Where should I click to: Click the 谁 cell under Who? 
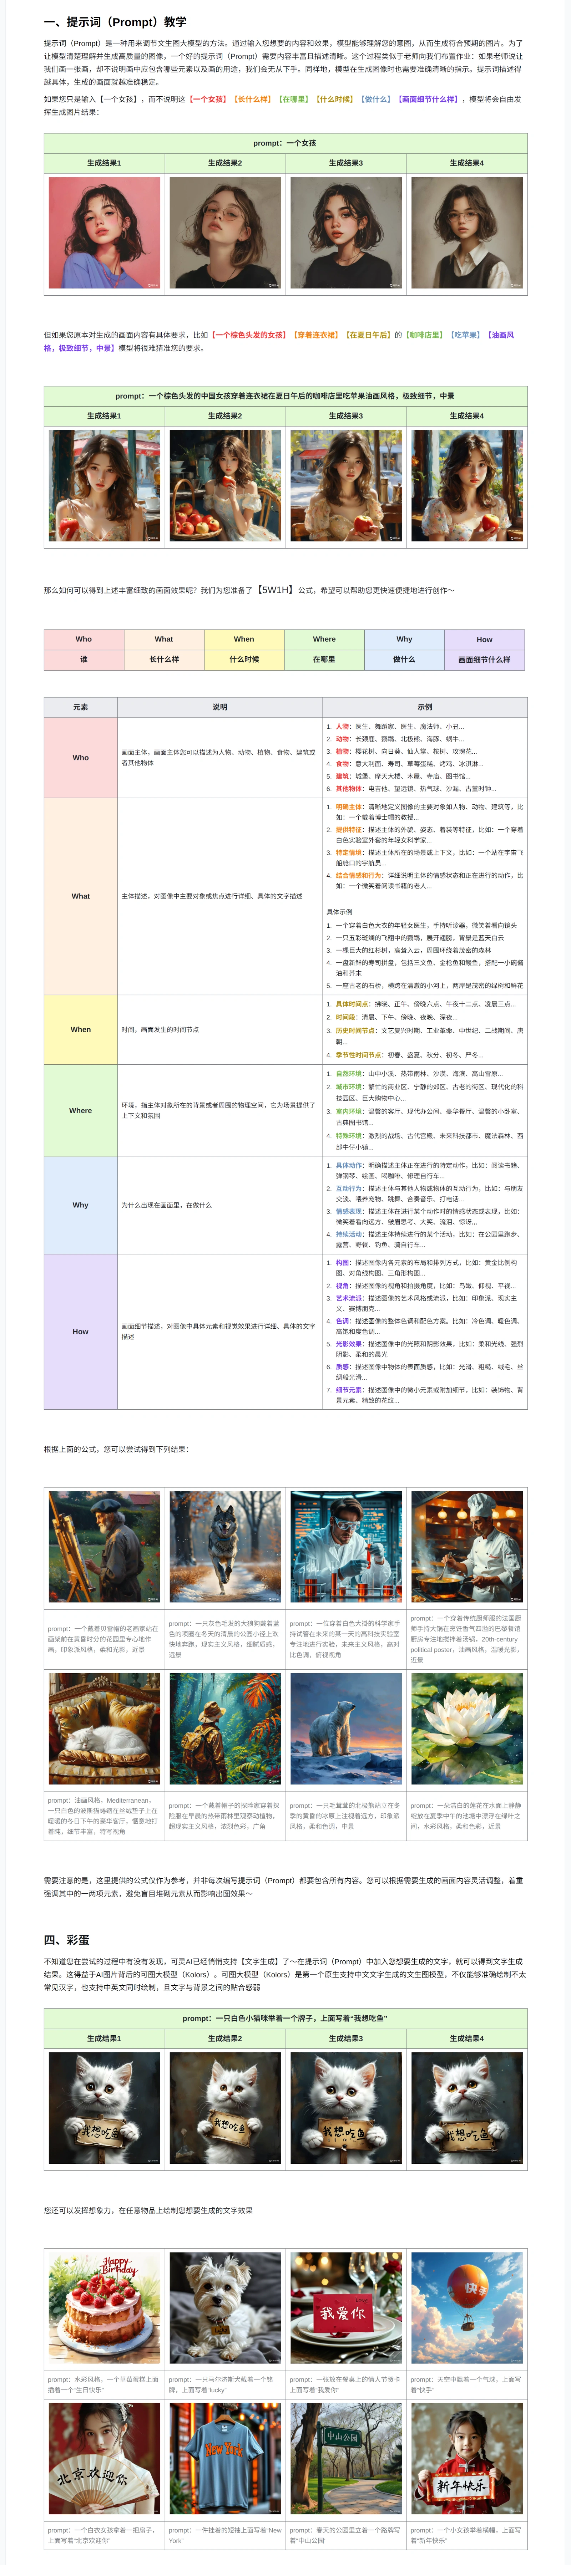[84, 659]
